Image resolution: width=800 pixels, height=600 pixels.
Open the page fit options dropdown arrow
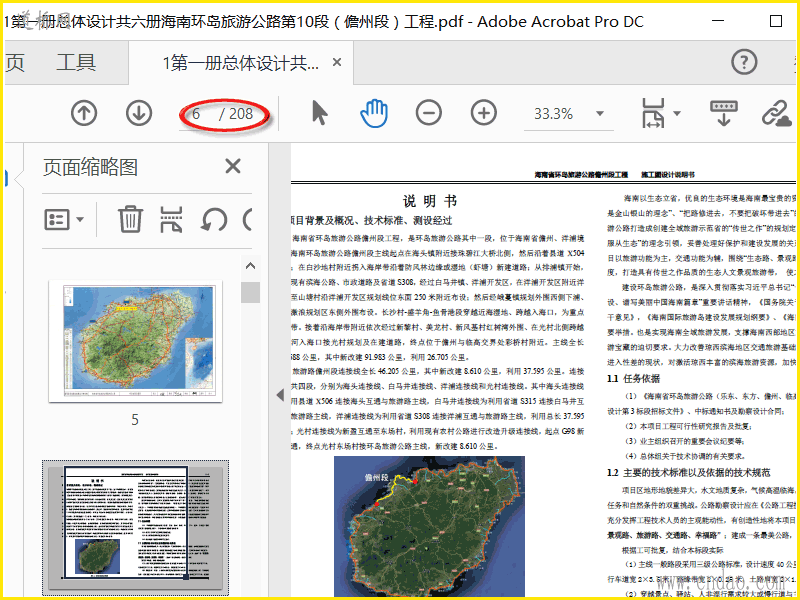(x=677, y=113)
